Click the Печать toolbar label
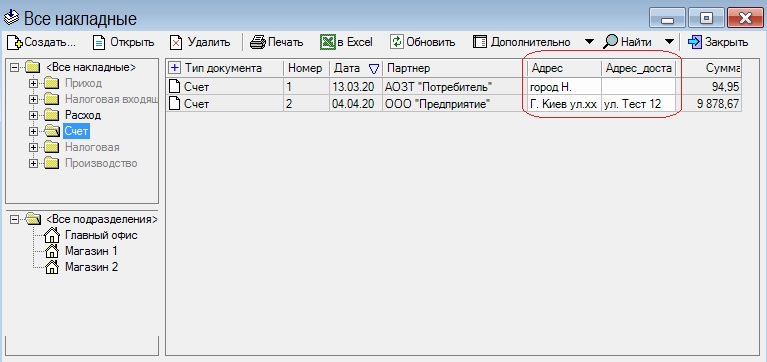767x362 pixels. [286, 42]
